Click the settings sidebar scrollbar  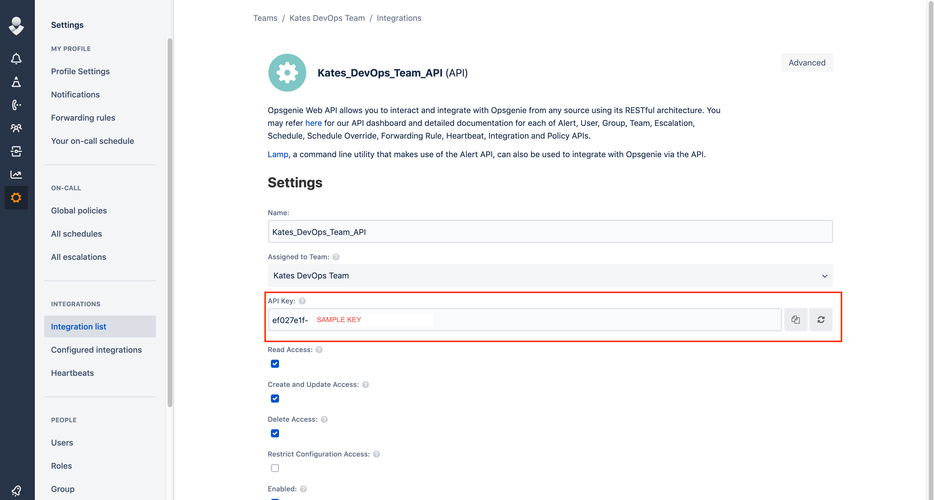tap(170, 222)
